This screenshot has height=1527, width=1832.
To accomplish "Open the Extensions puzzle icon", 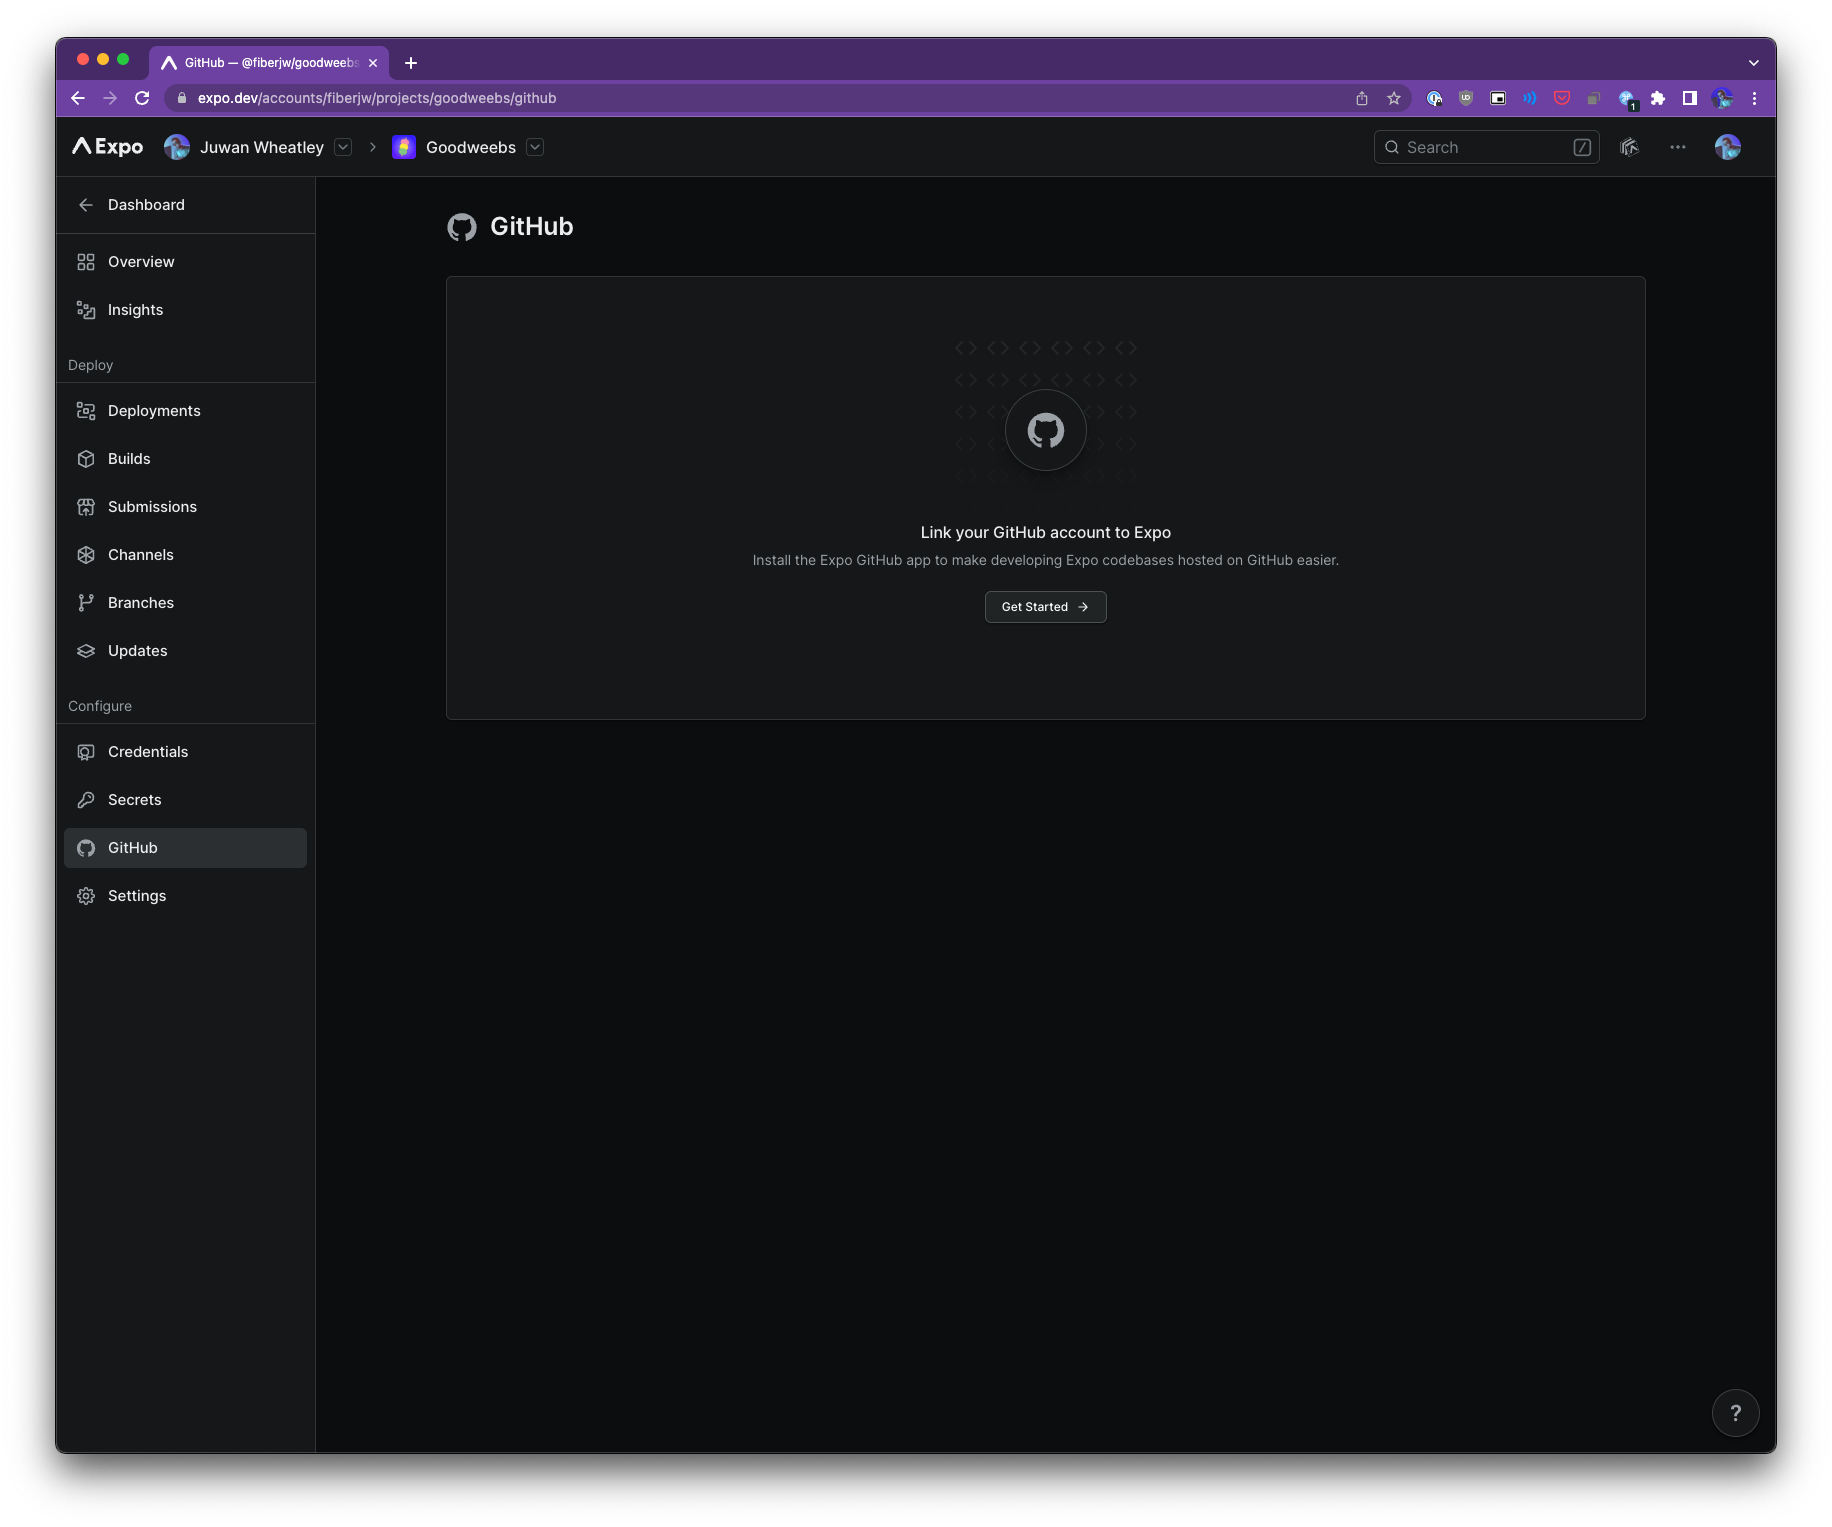I will point(1658,98).
